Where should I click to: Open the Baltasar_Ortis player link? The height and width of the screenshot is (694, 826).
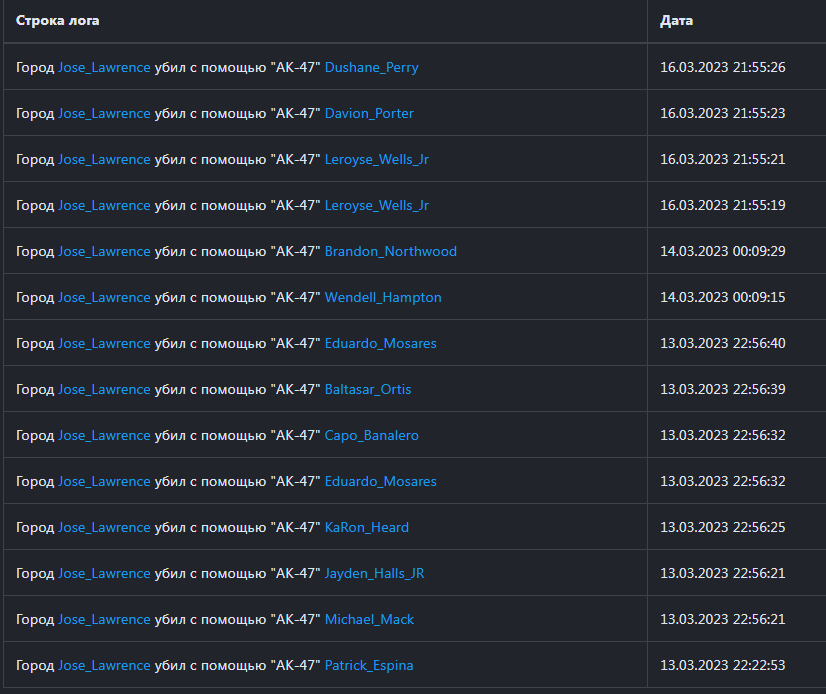[367, 390]
